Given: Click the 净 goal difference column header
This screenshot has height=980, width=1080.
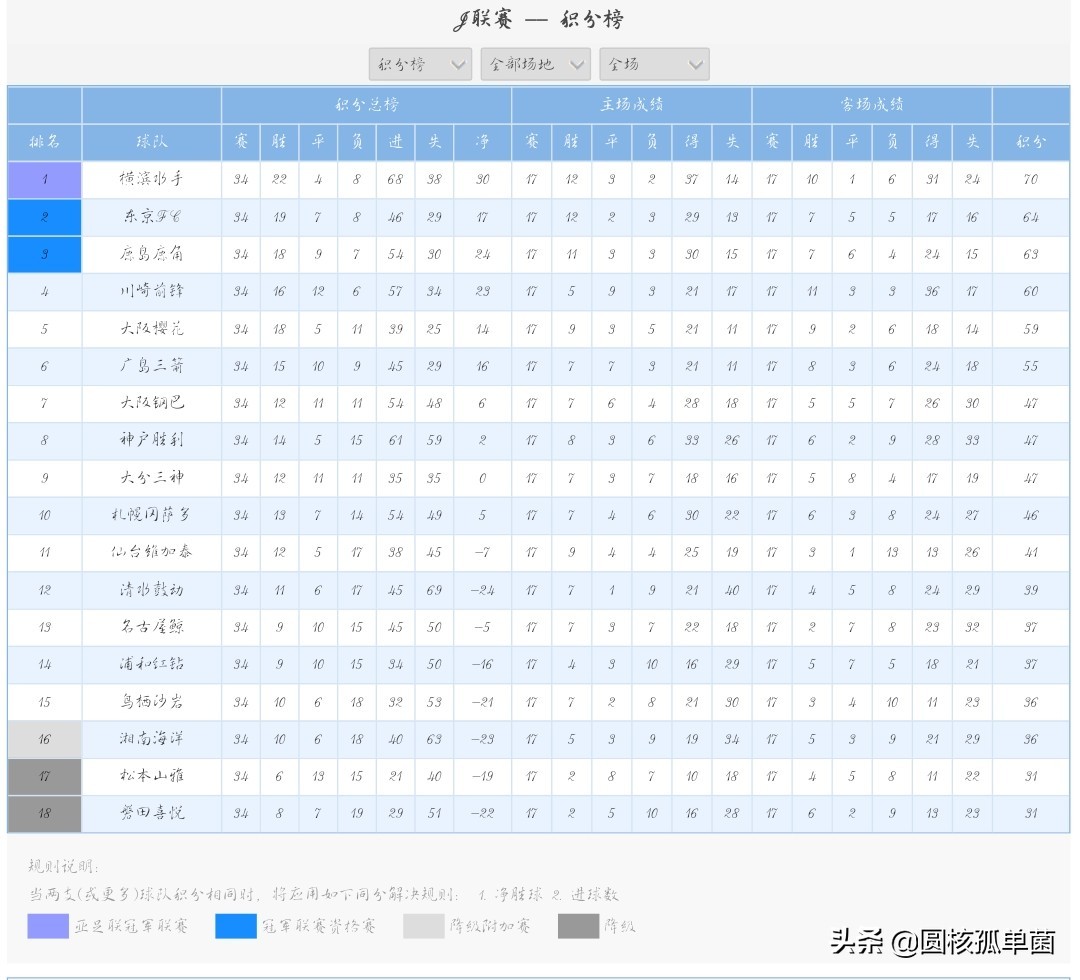Looking at the screenshot, I should click(x=482, y=141).
